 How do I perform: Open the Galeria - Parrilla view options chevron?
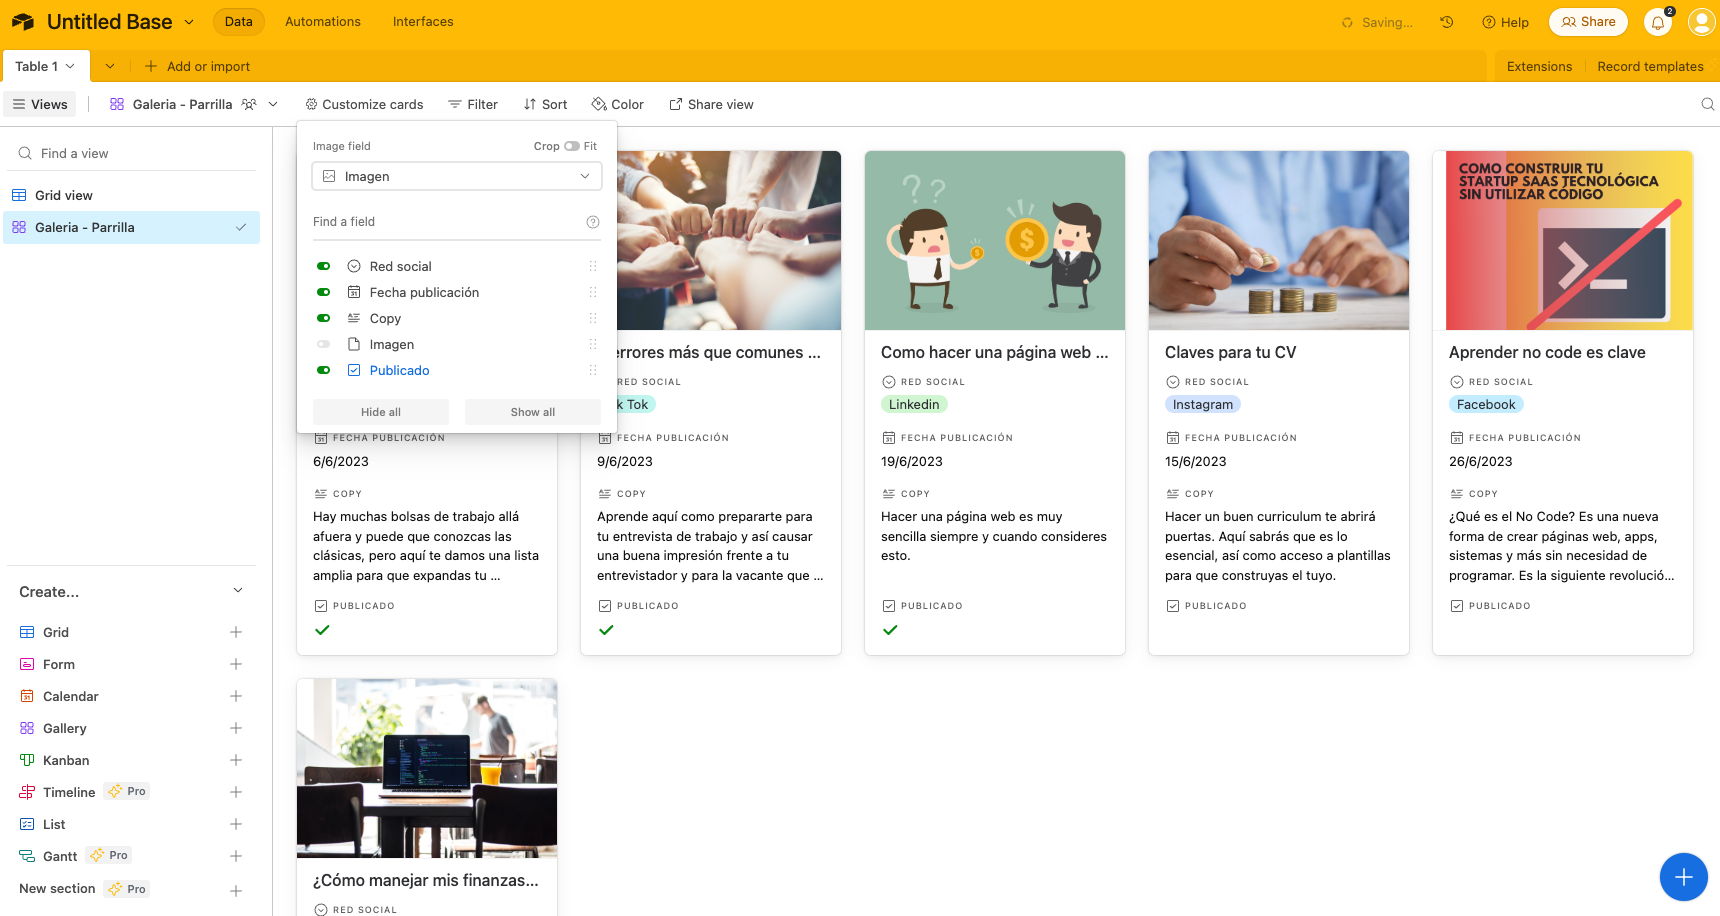[x=273, y=104]
